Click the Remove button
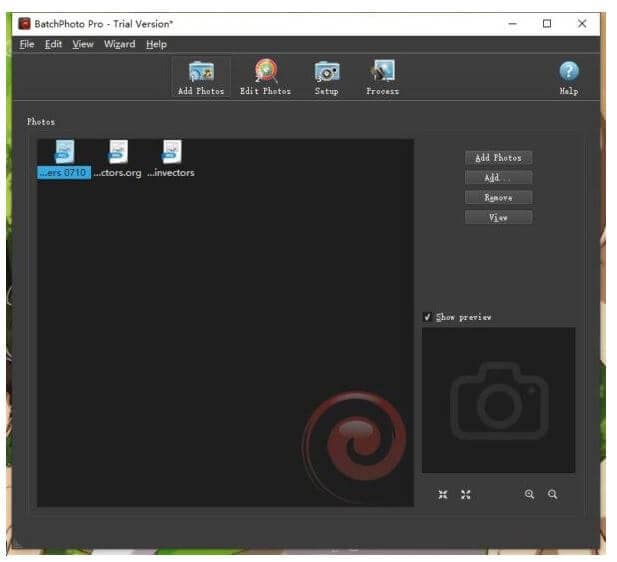 pos(499,198)
